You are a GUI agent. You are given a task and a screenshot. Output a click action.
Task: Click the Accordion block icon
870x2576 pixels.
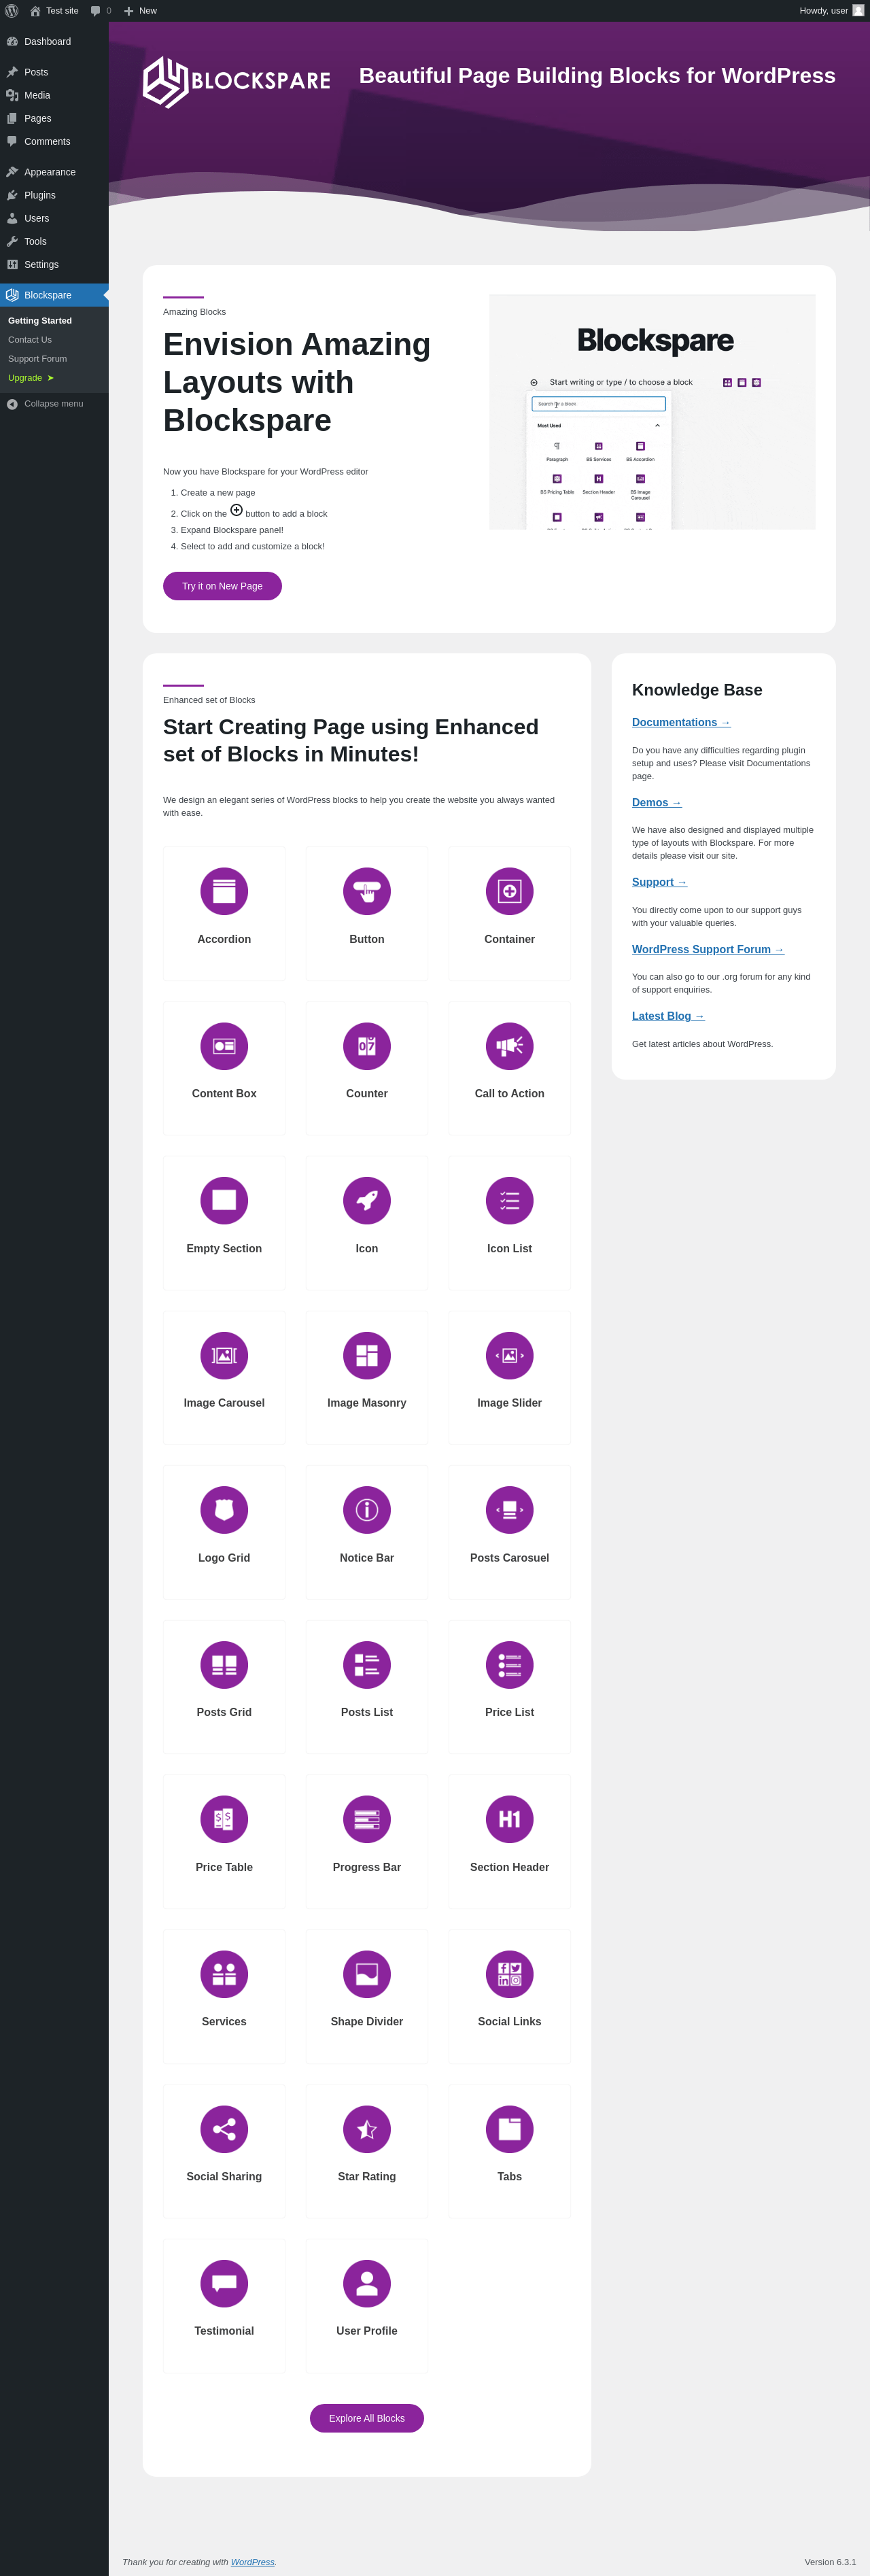point(224,891)
